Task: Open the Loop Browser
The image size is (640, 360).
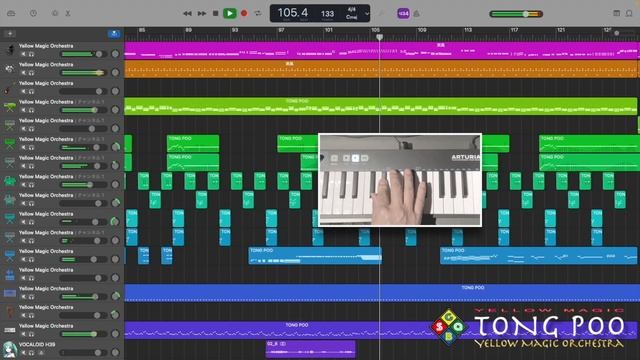Action: [x=629, y=13]
